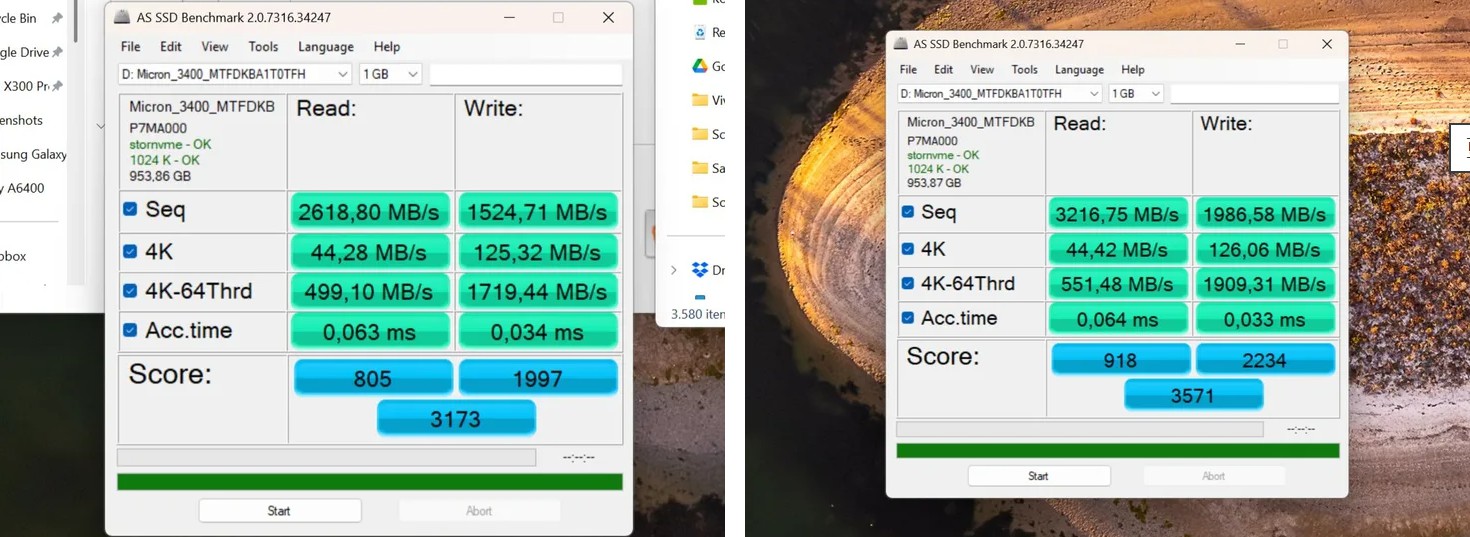Click the Dropbox icon labeled 'Dr'

700,270
